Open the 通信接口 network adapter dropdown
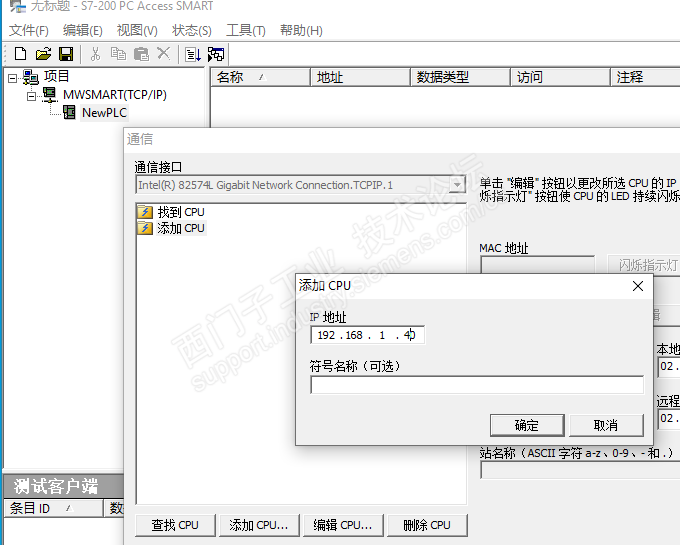680x545 pixels. pos(457,185)
